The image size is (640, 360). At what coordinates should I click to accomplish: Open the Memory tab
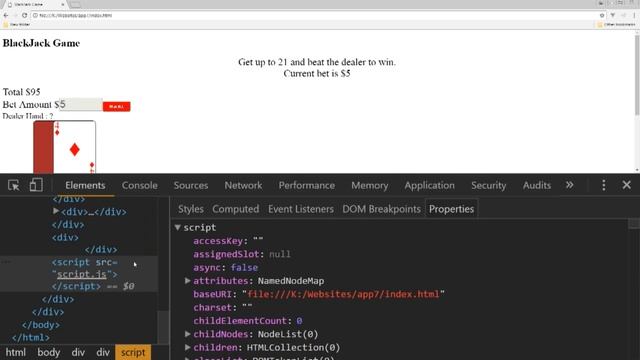(369, 185)
